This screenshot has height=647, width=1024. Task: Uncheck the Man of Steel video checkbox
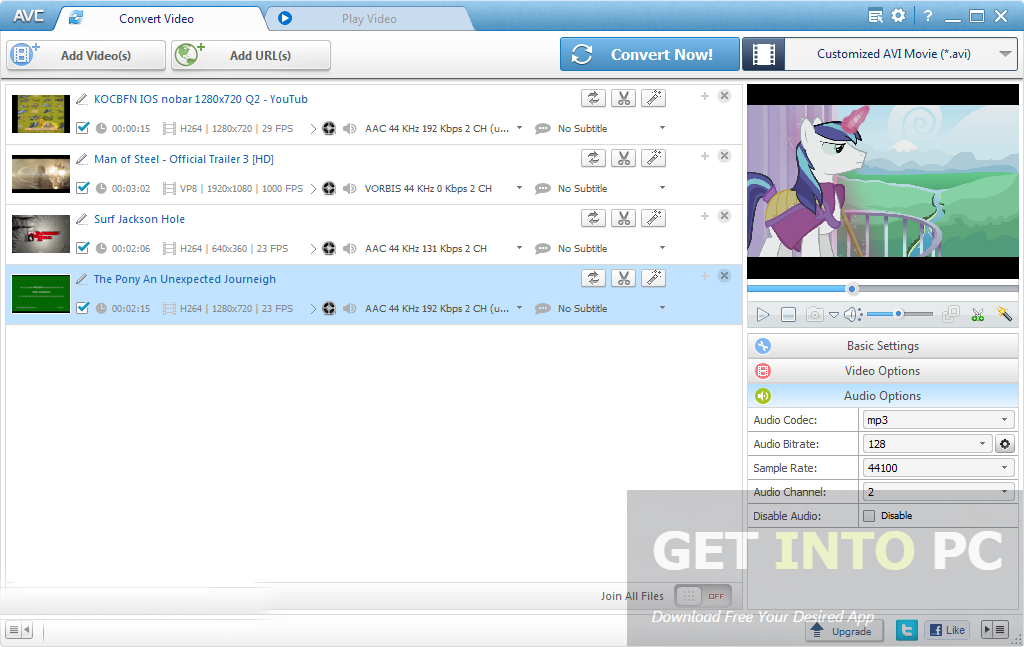pos(82,188)
